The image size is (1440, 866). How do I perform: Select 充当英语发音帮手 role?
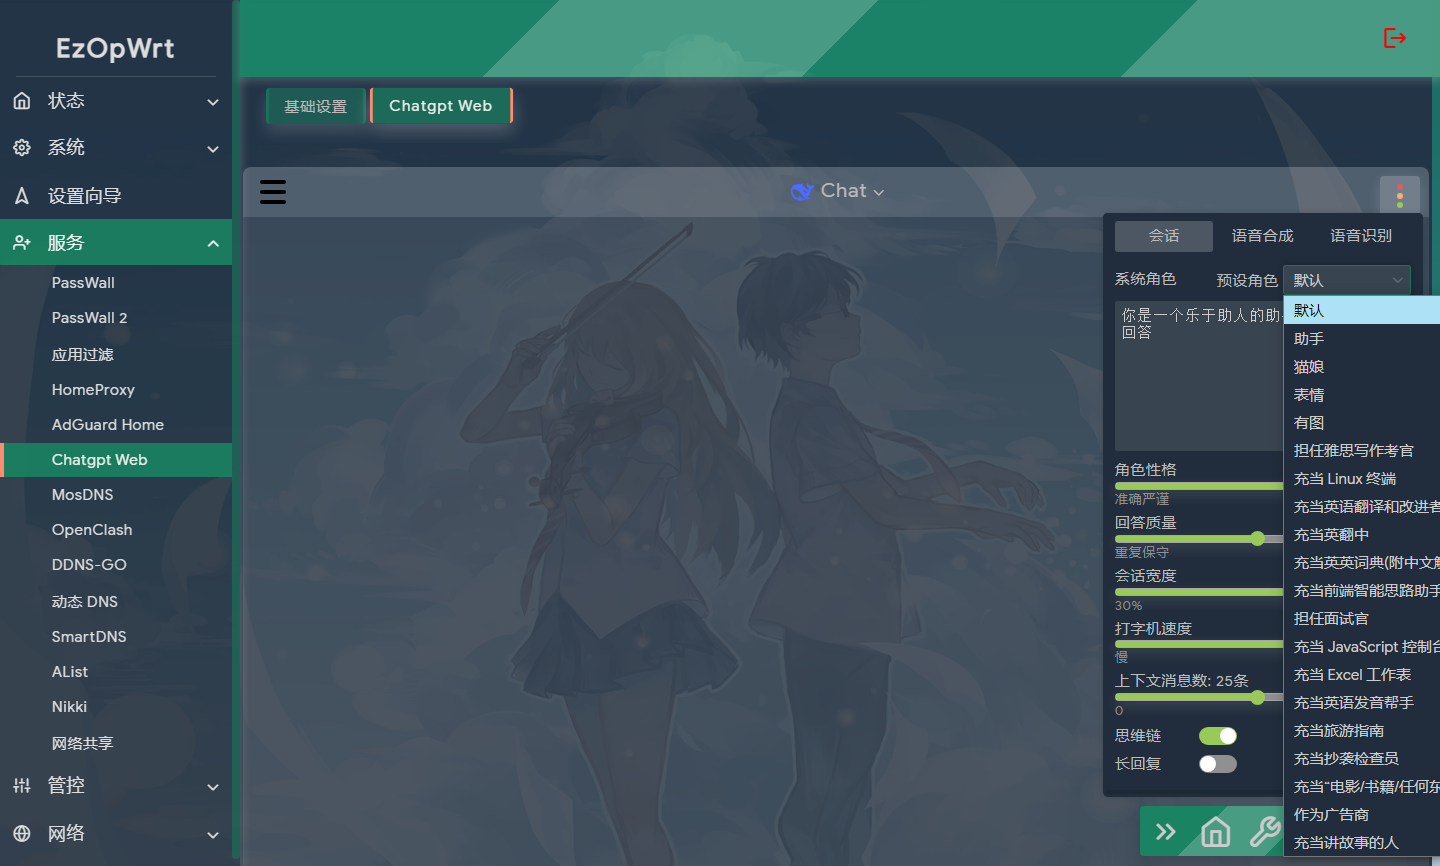[x=1362, y=703]
